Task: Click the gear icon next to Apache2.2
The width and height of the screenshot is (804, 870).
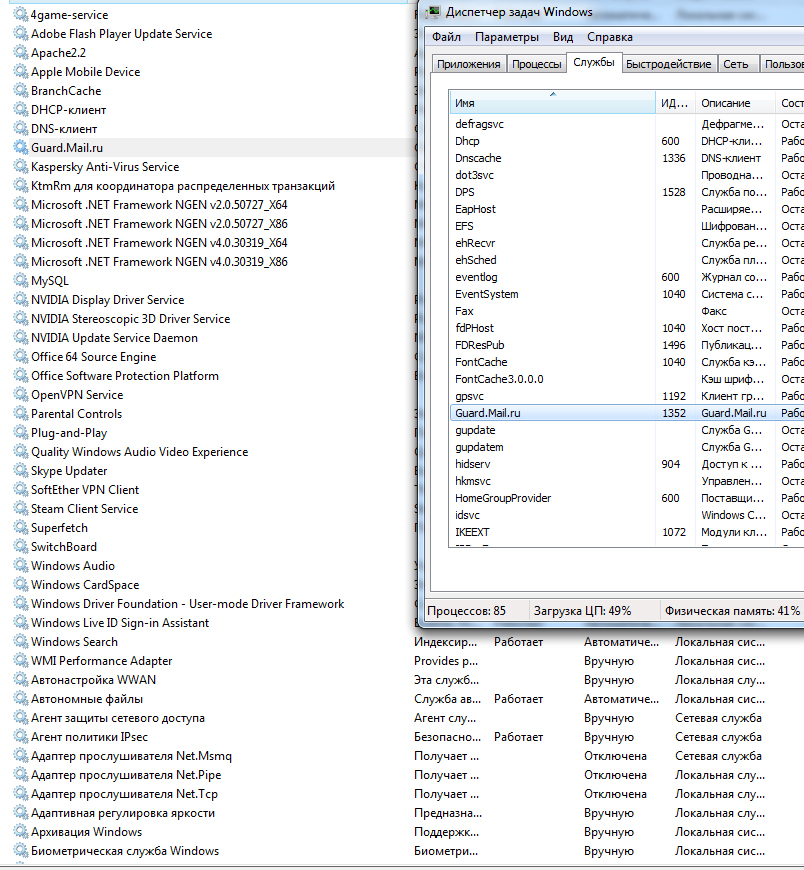Action: pyautogui.click(x=21, y=53)
